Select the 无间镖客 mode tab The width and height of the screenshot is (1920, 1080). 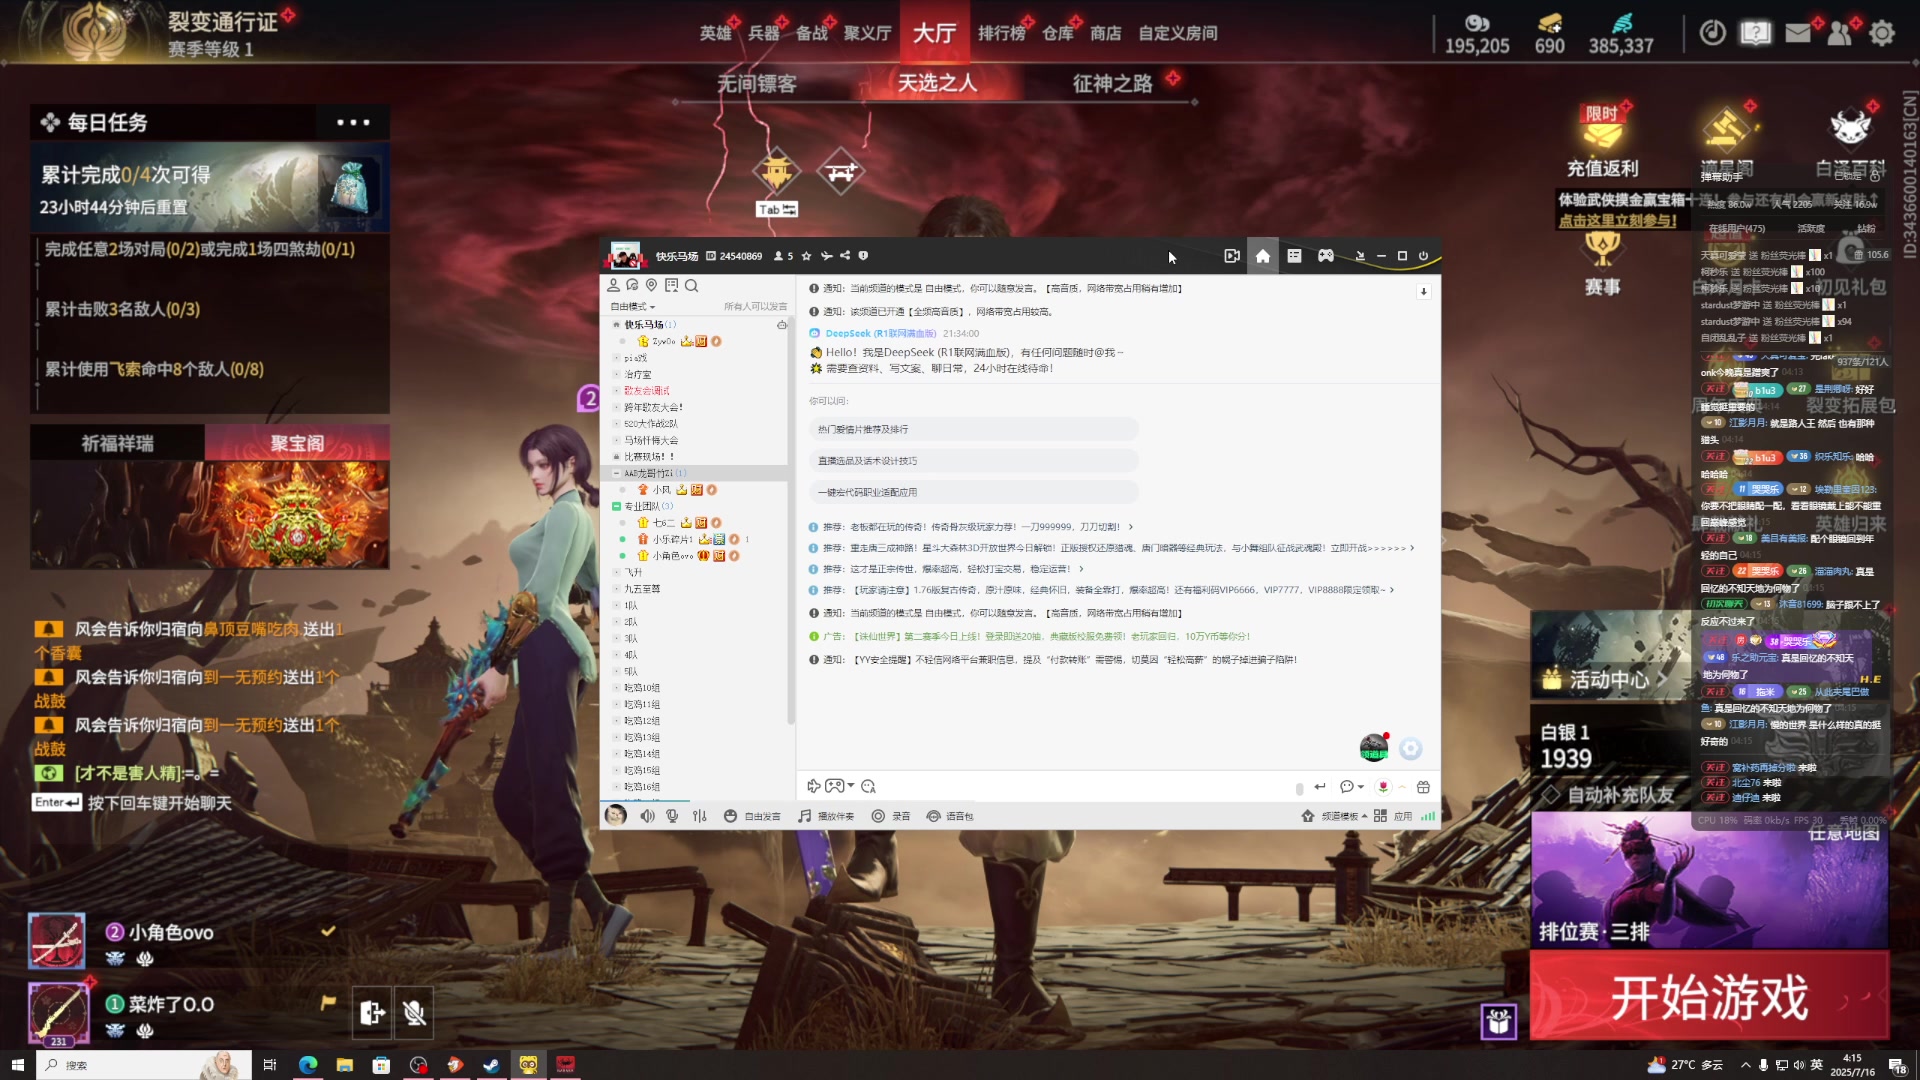point(757,83)
